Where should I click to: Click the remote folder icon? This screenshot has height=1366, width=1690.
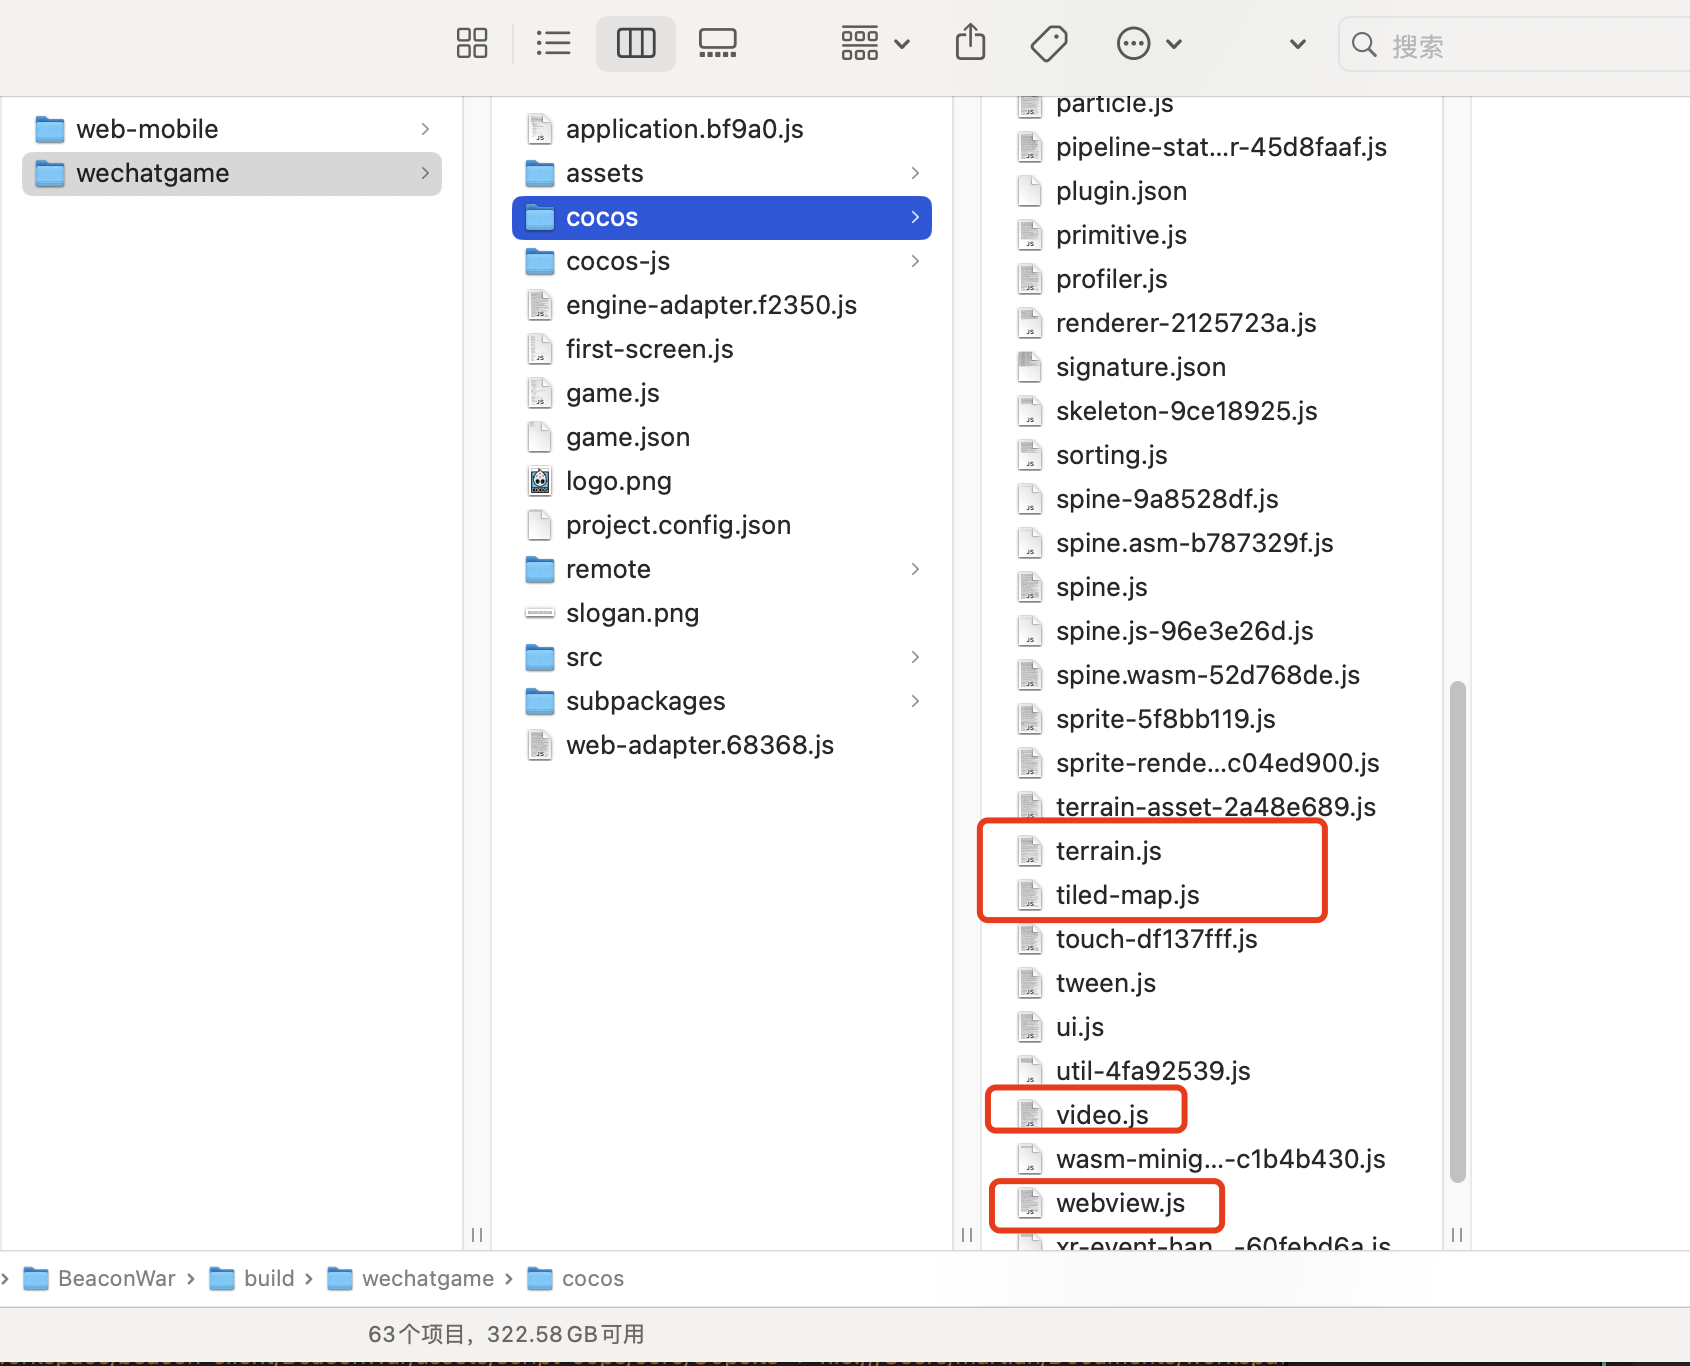pyautogui.click(x=540, y=569)
